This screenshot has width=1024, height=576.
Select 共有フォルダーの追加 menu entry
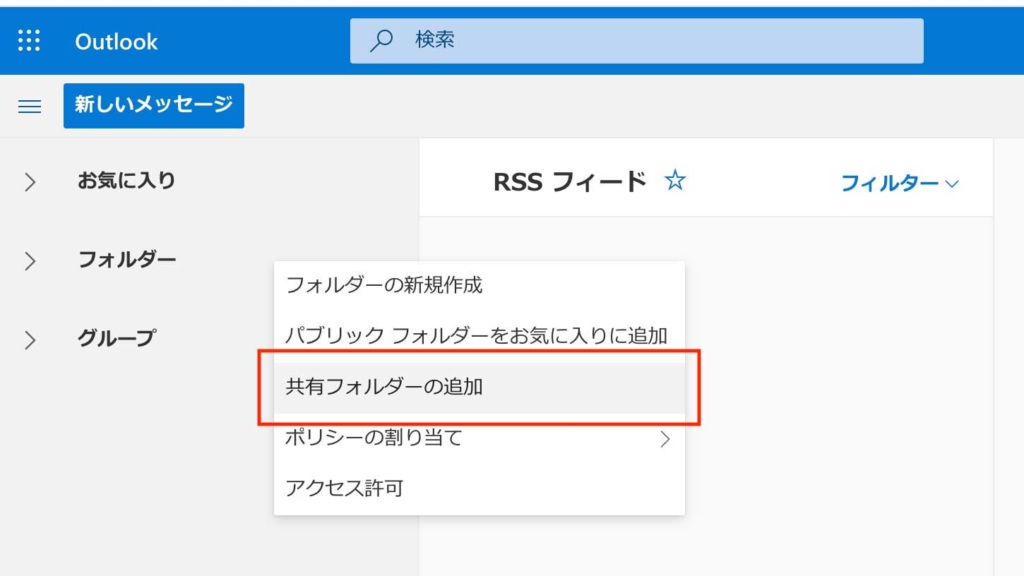point(479,387)
